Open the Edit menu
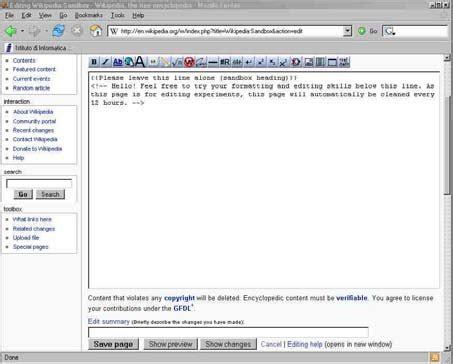 coord(26,15)
